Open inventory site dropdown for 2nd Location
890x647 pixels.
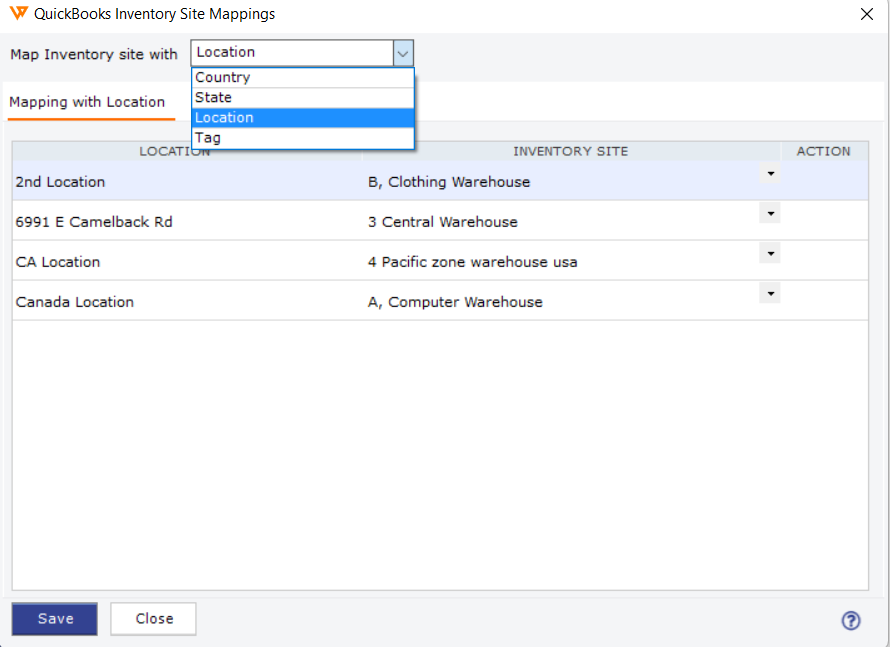click(770, 174)
